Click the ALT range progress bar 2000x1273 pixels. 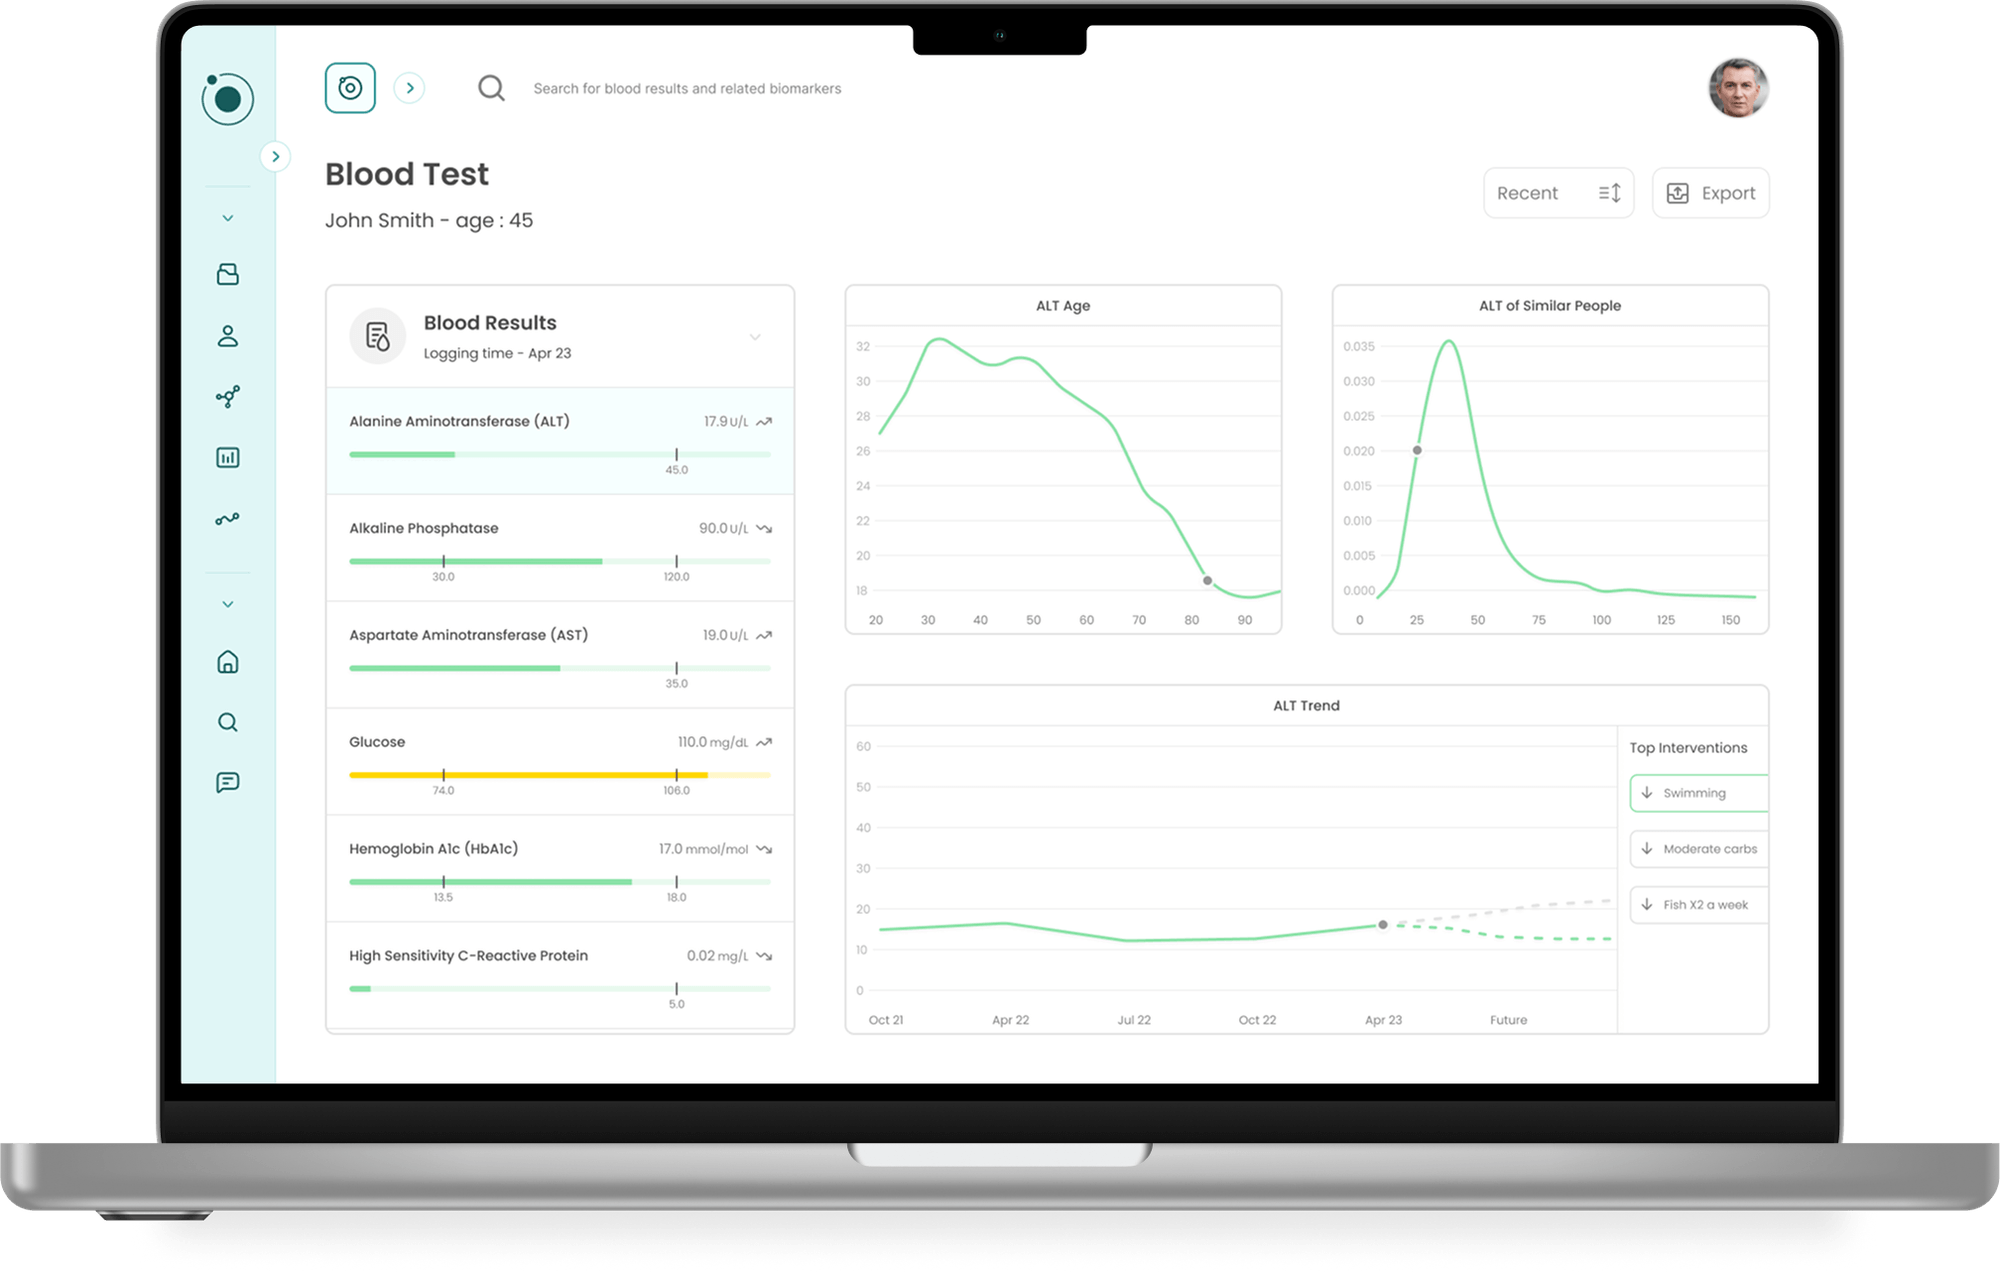click(x=559, y=455)
